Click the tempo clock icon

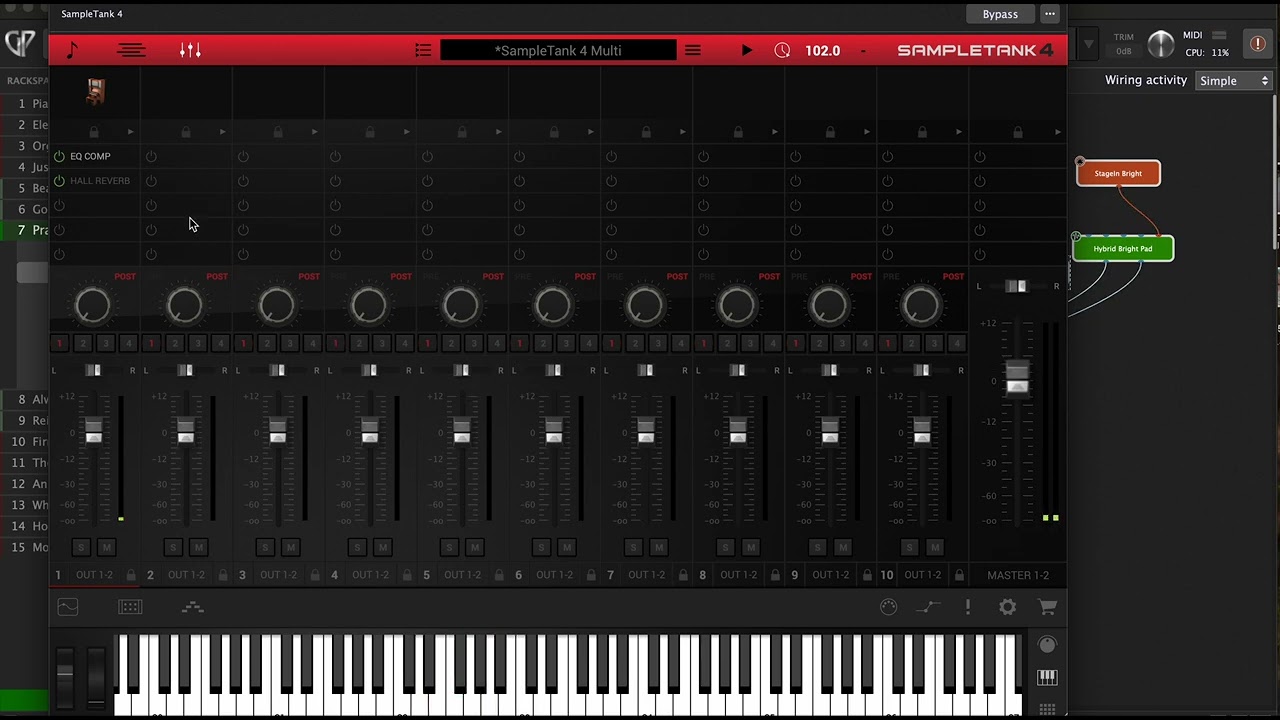coord(782,50)
